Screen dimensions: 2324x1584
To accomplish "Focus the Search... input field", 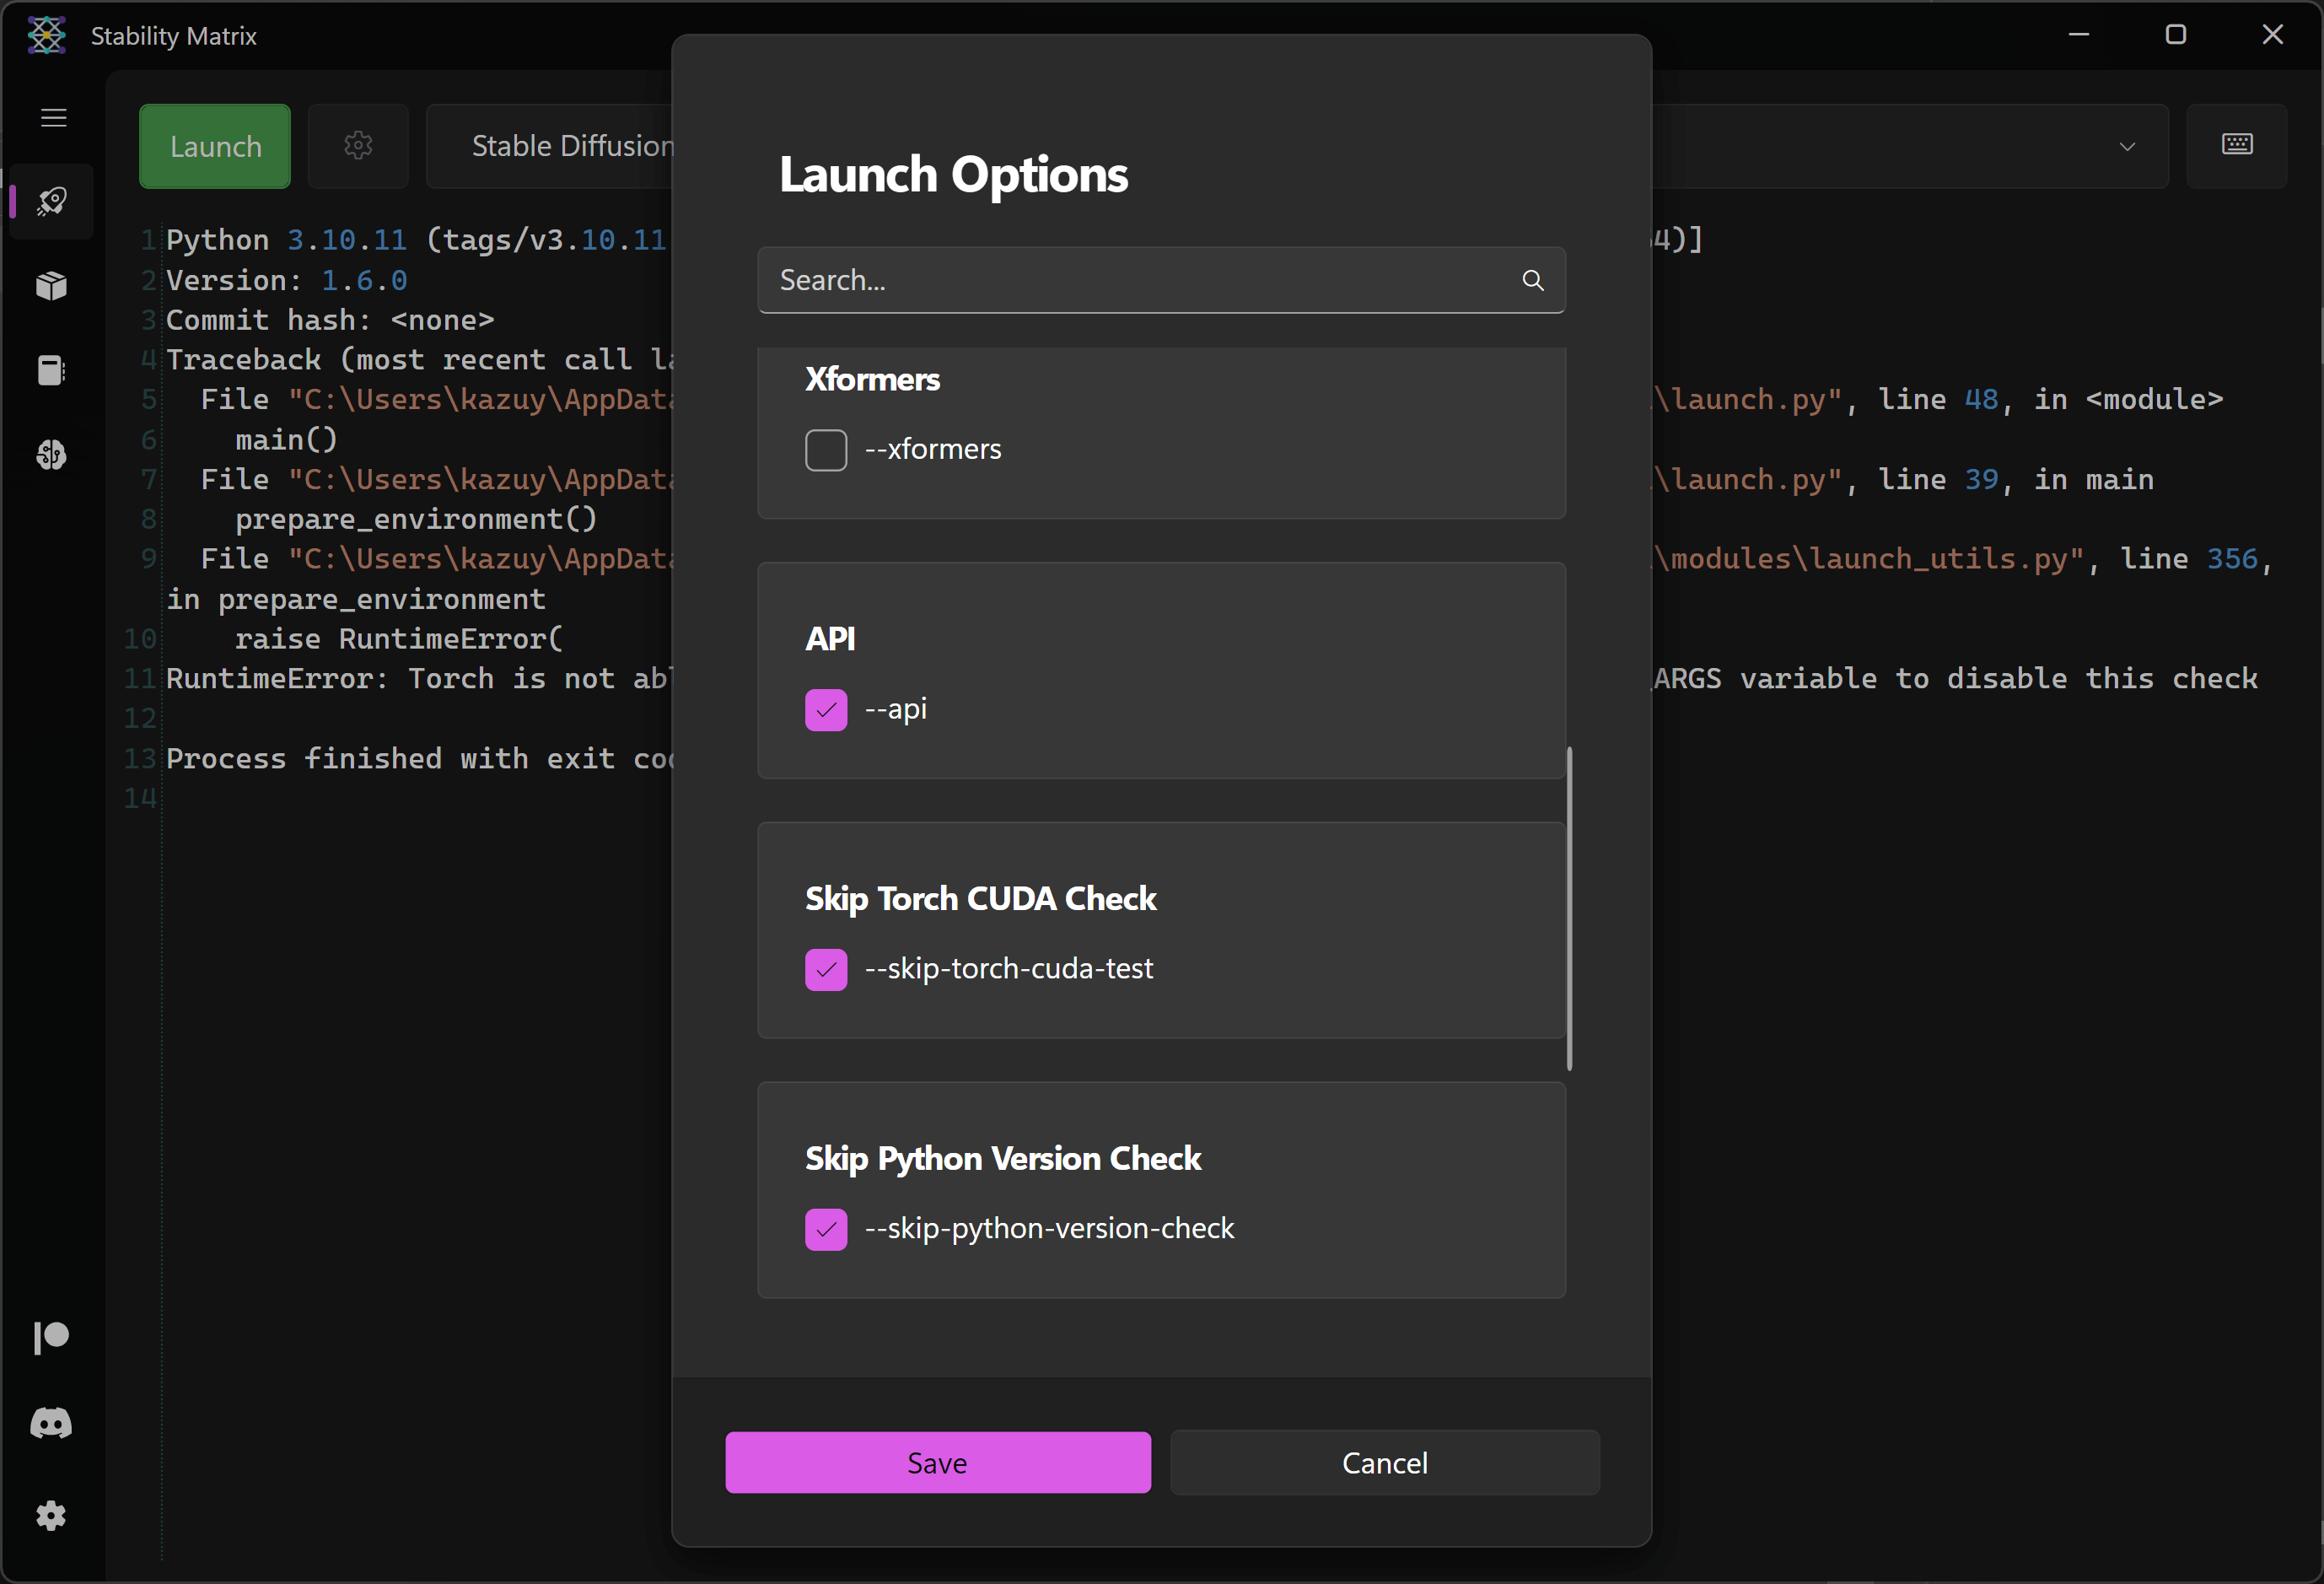I will pyautogui.click(x=1130, y=280).
